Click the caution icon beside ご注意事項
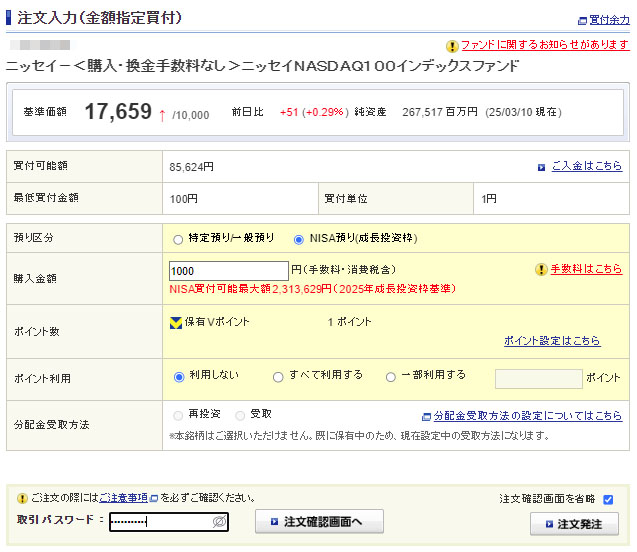Screen dimensions: 637x552 tap(22, 498)
